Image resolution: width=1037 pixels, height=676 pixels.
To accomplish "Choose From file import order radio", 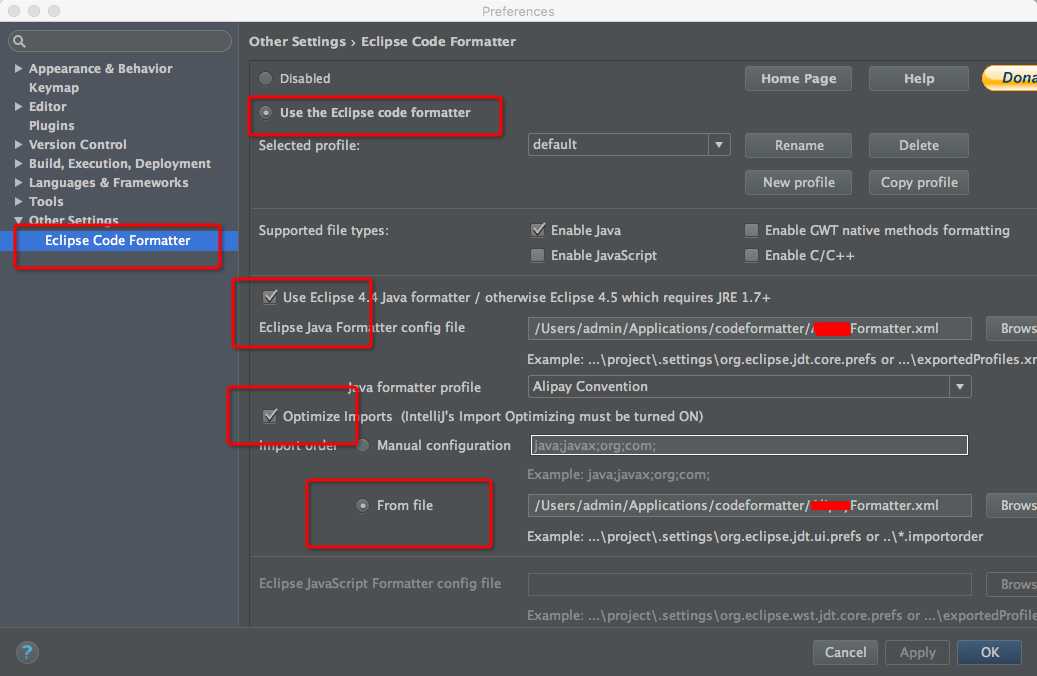I will click(x=362, y=505).
